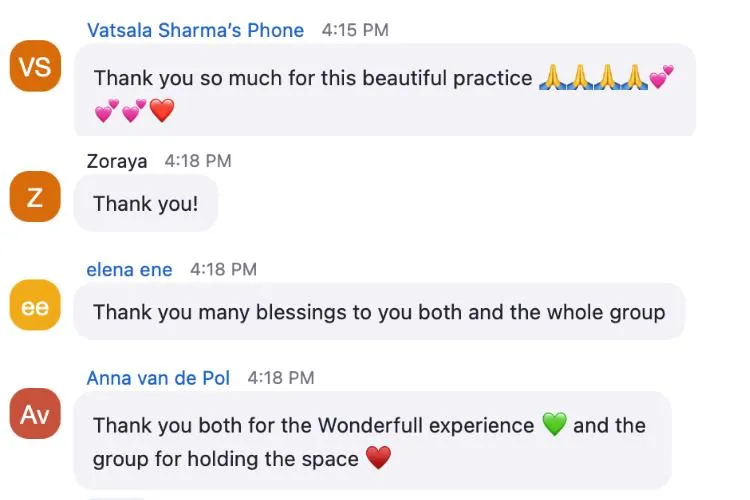Click Zoraya's orange Z avatar
The height and width of the screenshot is (500, 750).
click(35, 197)
